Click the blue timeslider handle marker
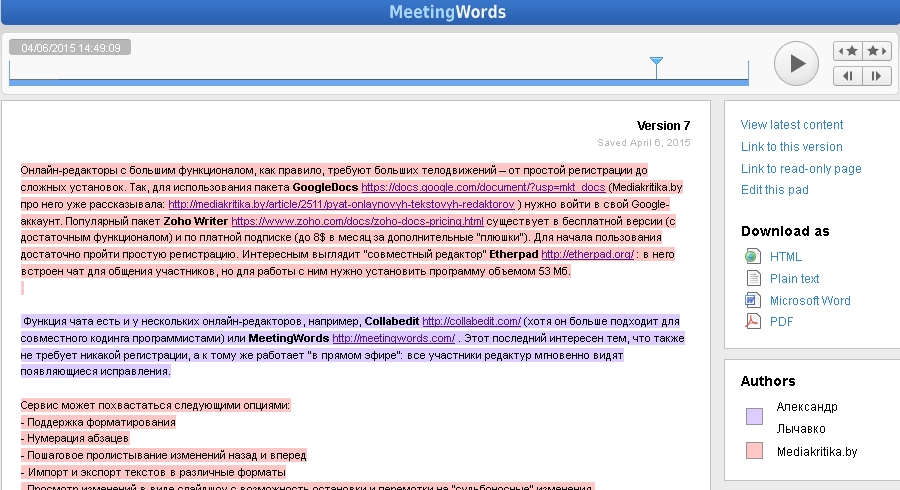900x490 pixels. coord(656,67)
